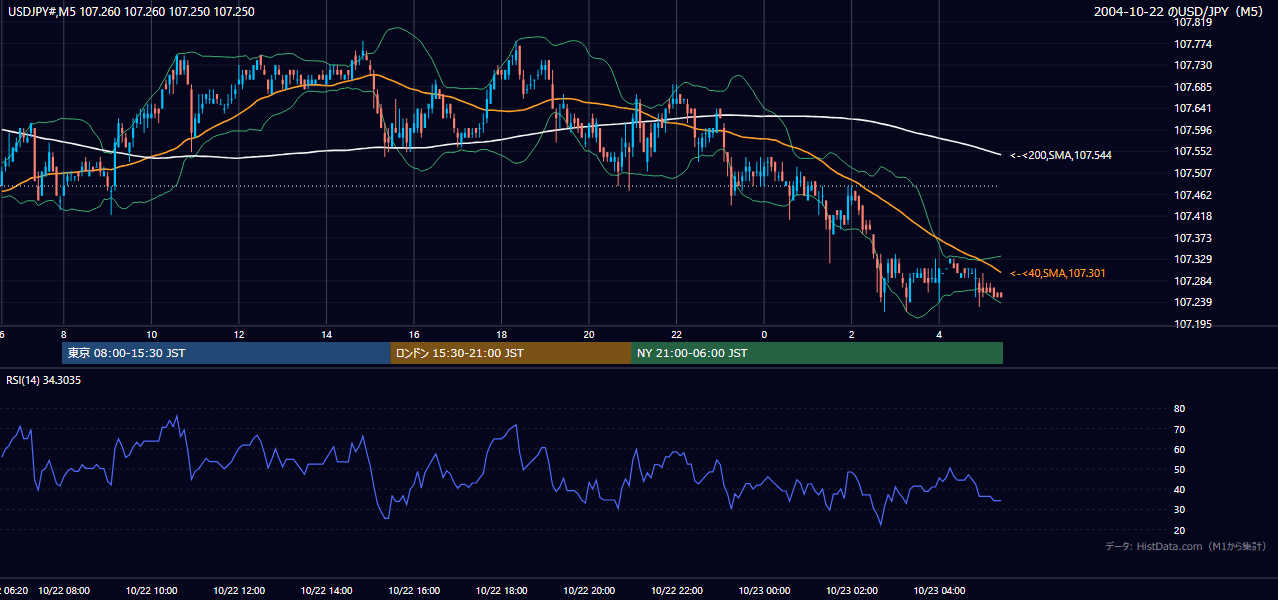Click the "<--<200,SMA,107.544" moving average label
Viewport: 1278px width, 600px height.
1061,156
